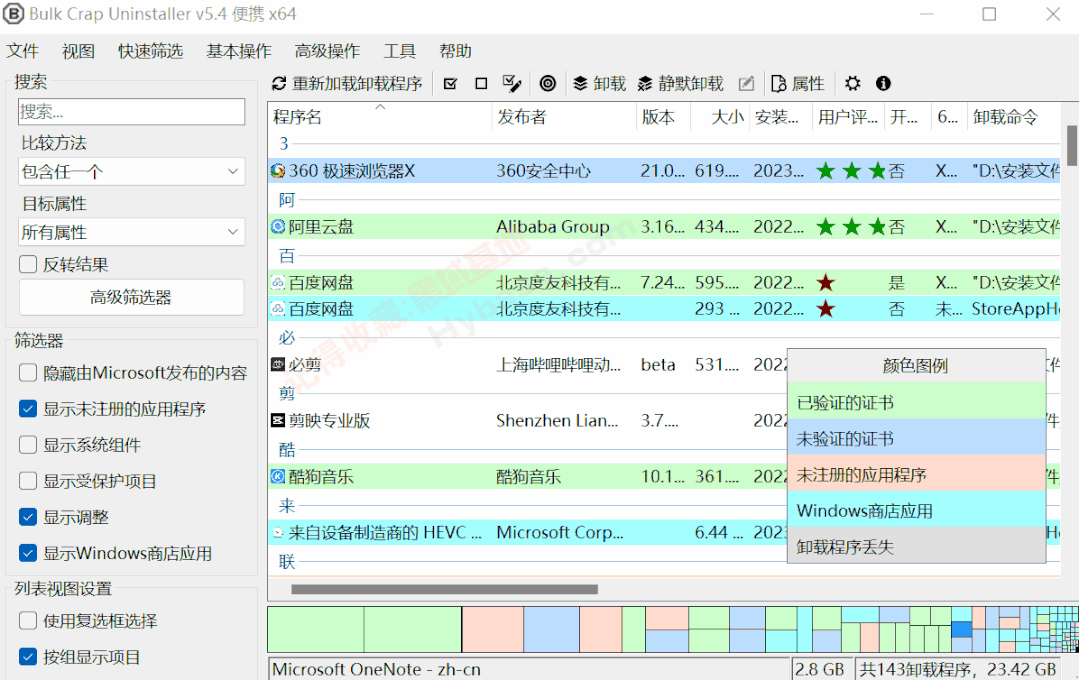Click the 必剪 app icon
1079x680 pixels.
pos(278,365)
